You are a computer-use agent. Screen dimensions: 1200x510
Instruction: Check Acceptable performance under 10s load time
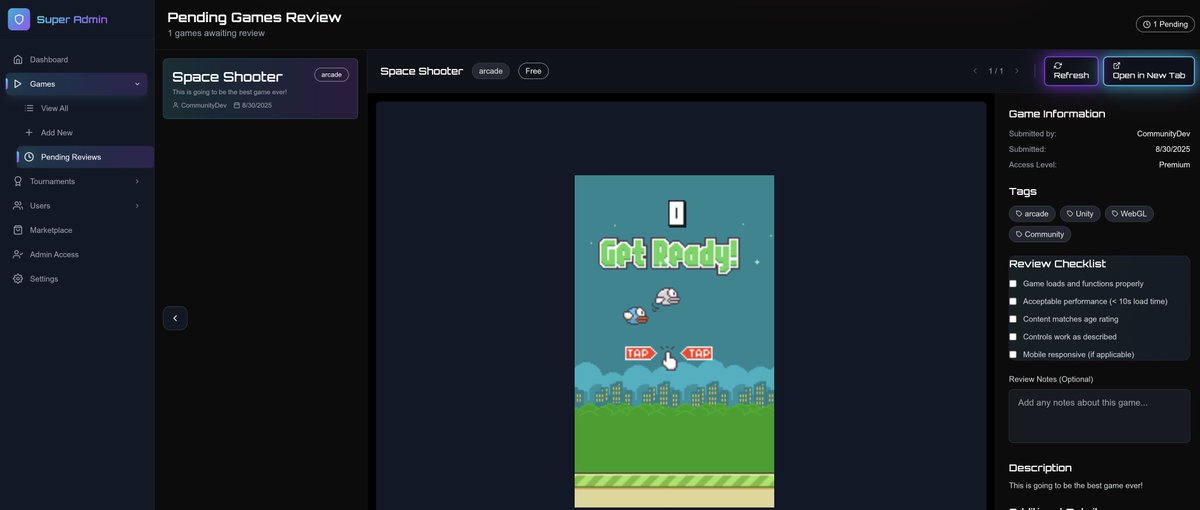pos(1013,301)
